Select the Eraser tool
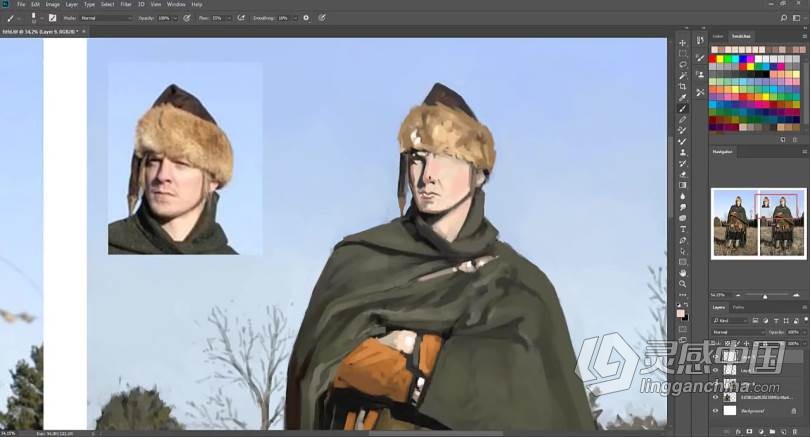The width and height of the screenshot is (810, 437). point(682,175)
